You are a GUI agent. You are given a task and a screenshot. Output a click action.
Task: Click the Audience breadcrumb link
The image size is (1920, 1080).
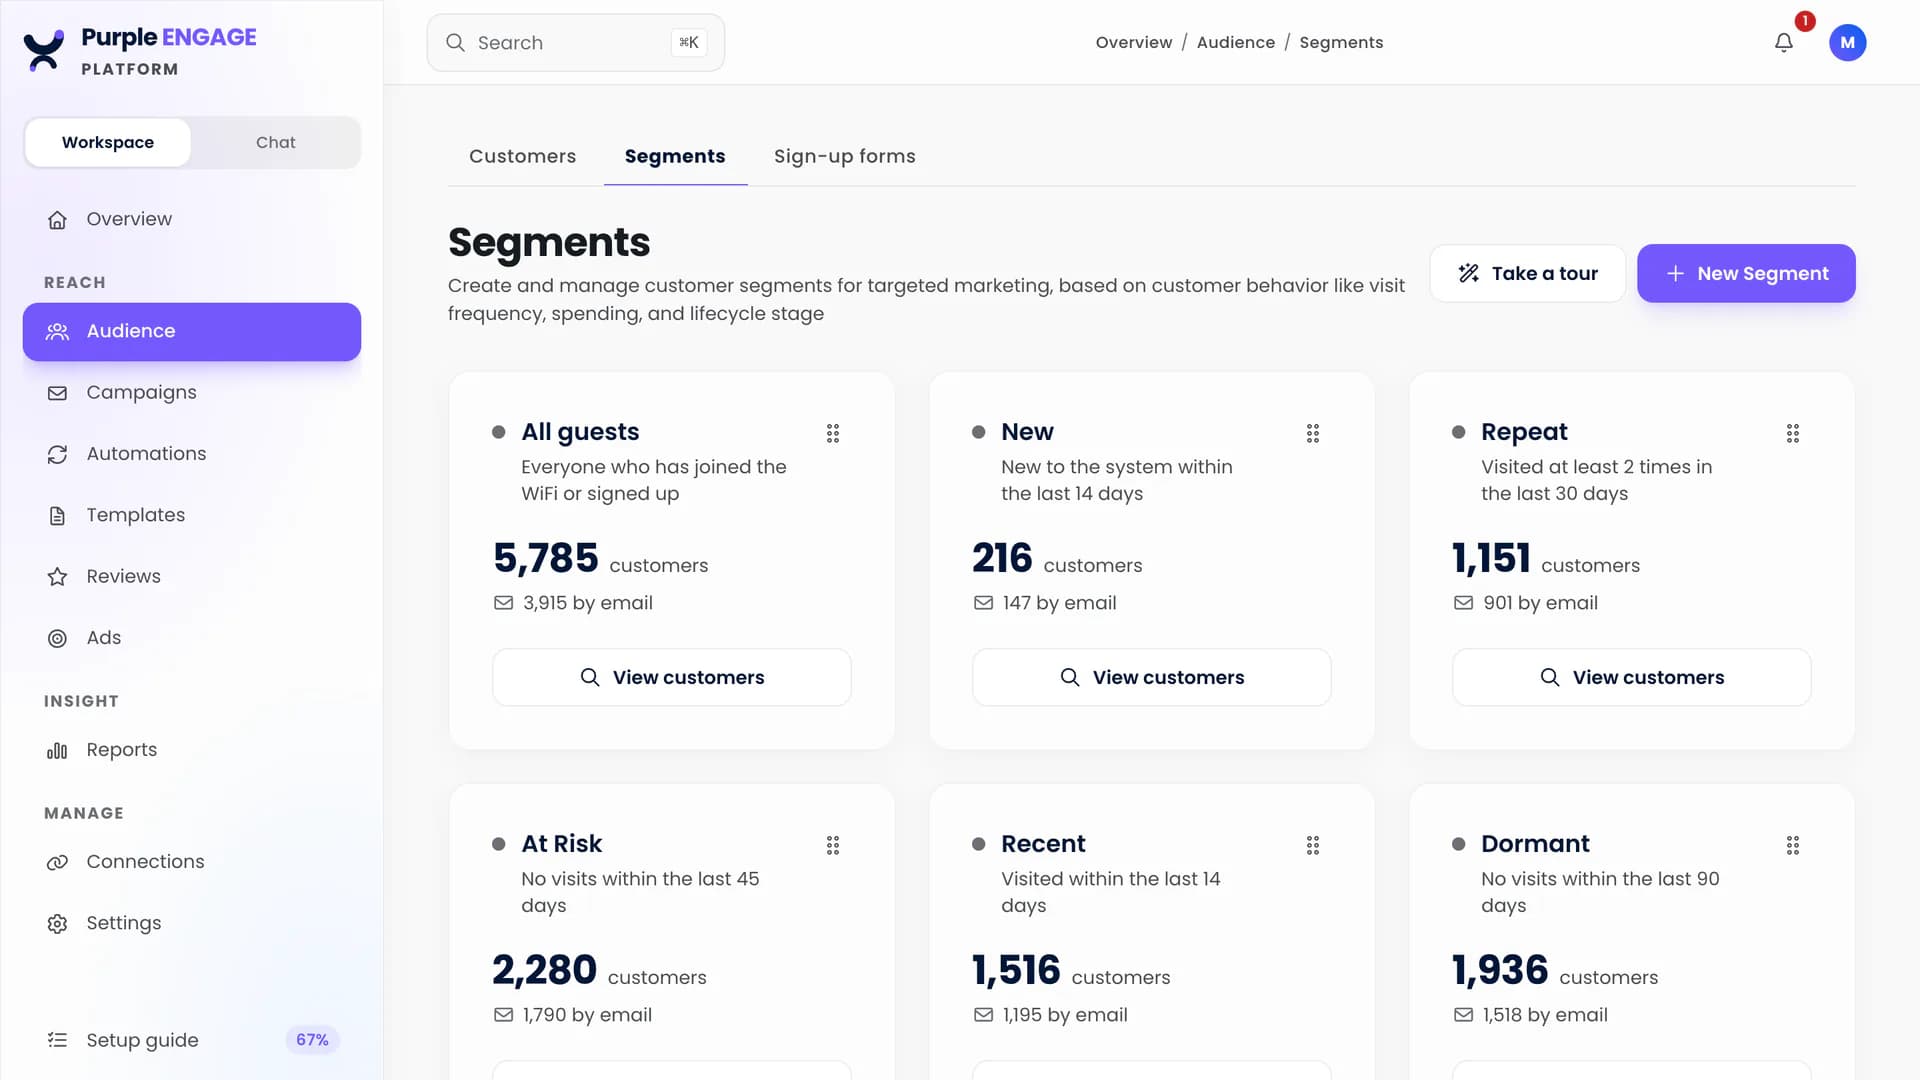tap(1236, 42)
